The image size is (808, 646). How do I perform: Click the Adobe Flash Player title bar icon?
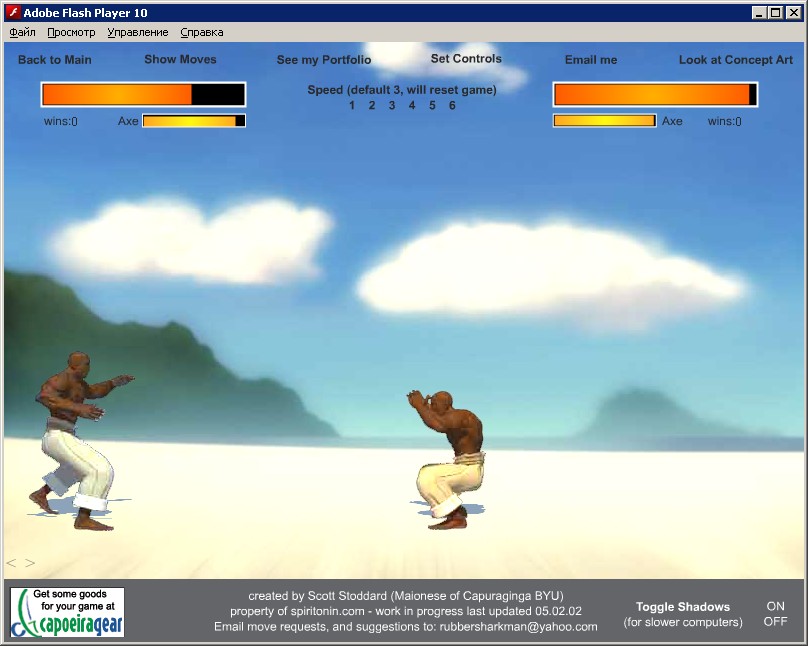coord(13,13)
